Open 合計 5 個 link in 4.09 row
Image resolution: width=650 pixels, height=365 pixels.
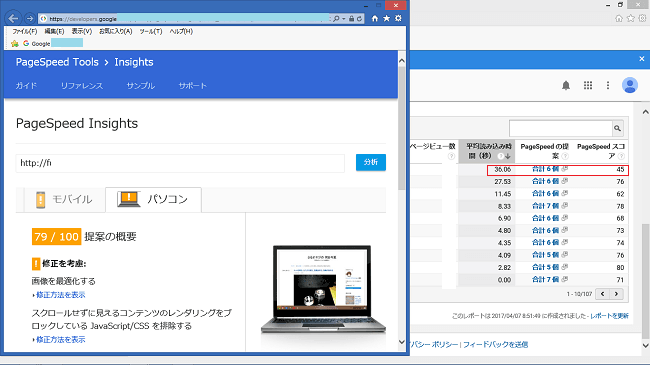pyautogui.click(x=546, y=255)
